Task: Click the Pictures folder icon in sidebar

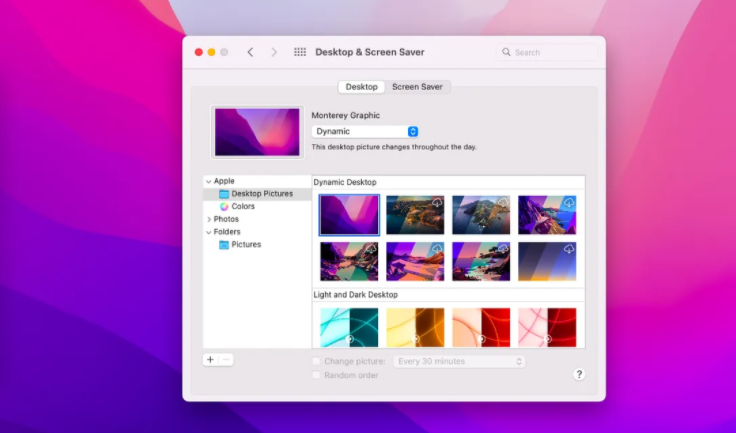Action: (x=224, y=245)
